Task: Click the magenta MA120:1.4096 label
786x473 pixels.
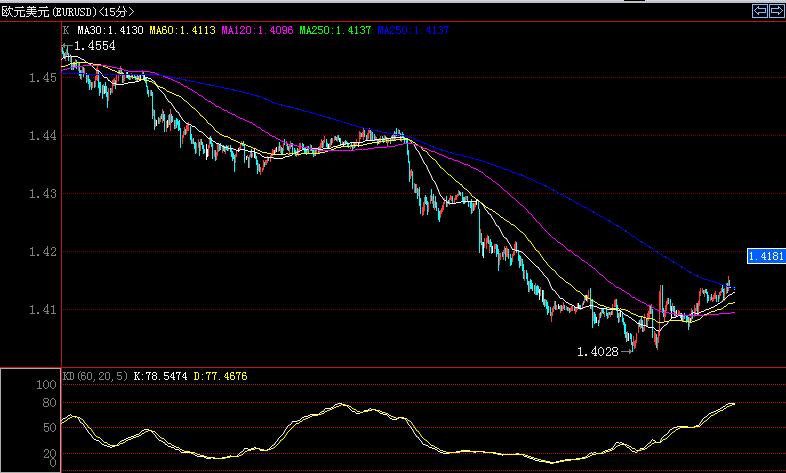Action: (x=258, y=30)
